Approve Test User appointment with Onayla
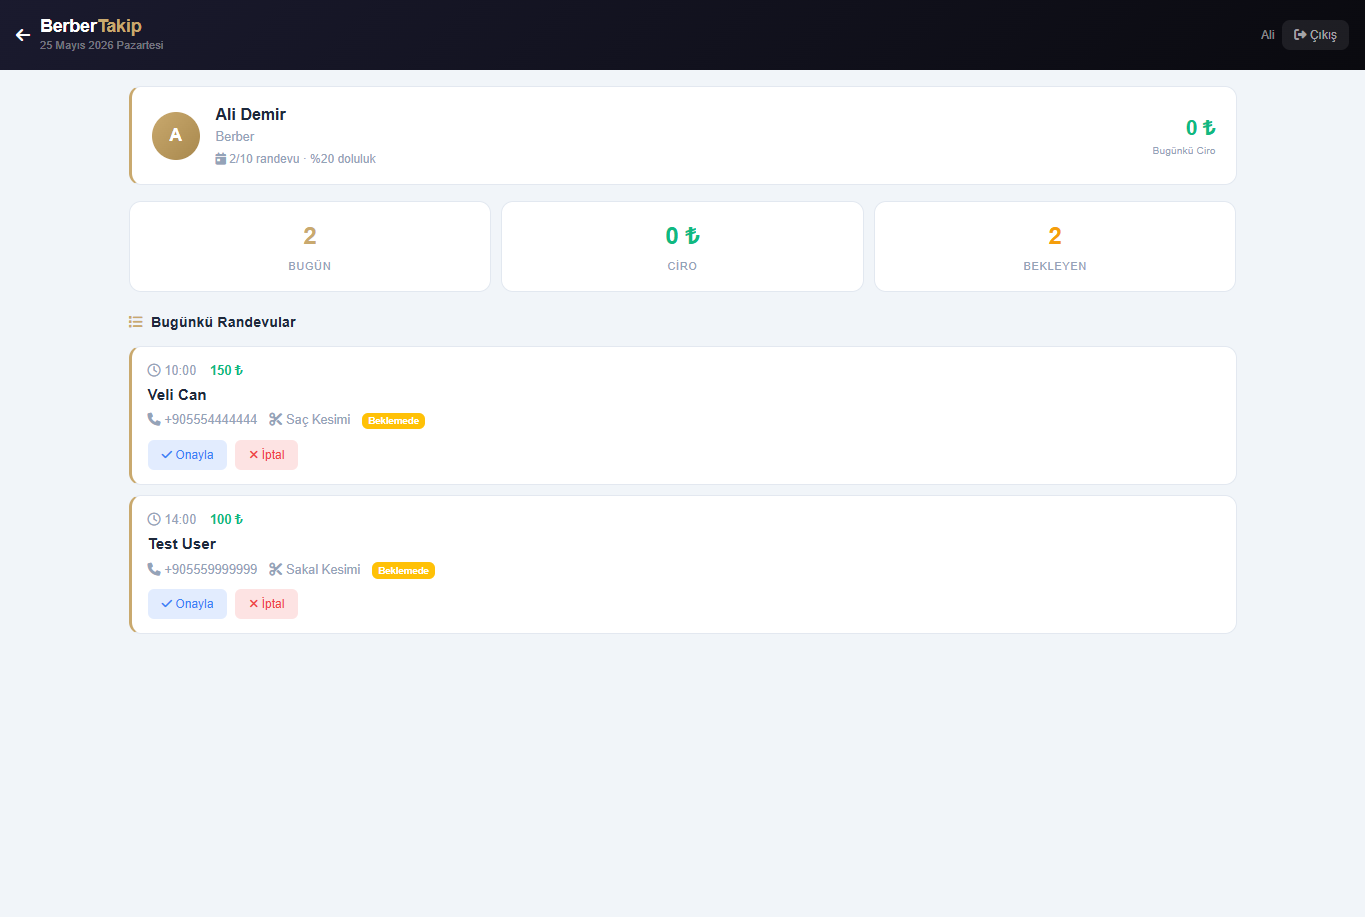 187,604
